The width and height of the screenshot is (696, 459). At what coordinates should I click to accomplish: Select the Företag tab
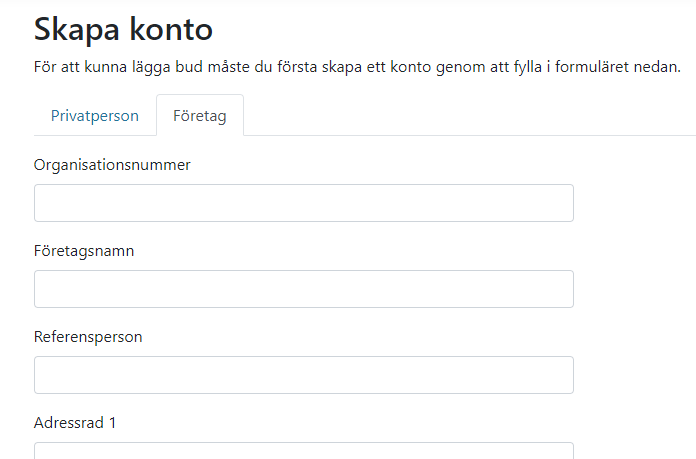(200, 115)
